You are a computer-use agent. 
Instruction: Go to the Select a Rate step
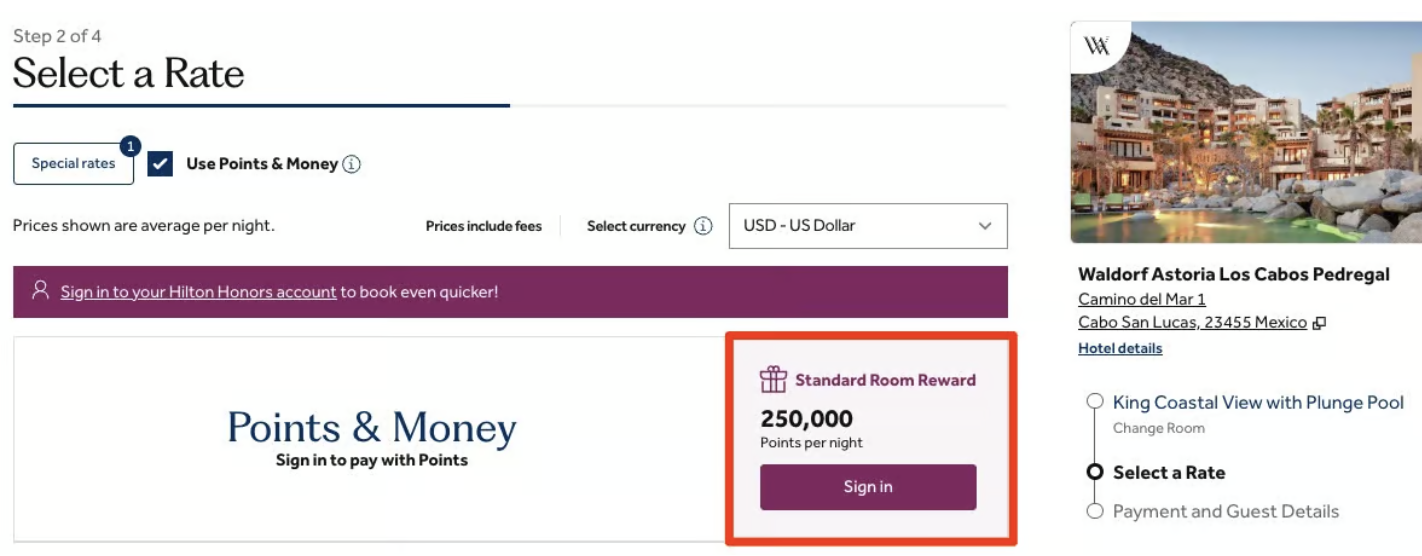tap(1169, 472)
